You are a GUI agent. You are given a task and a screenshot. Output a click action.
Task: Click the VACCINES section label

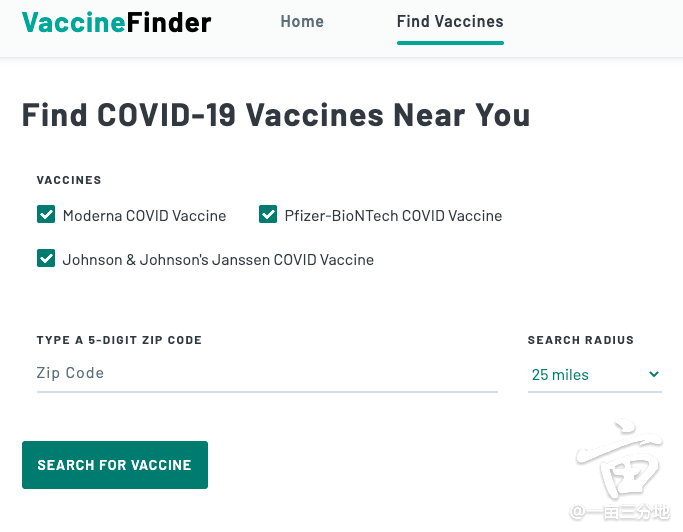tap(69, 180)
